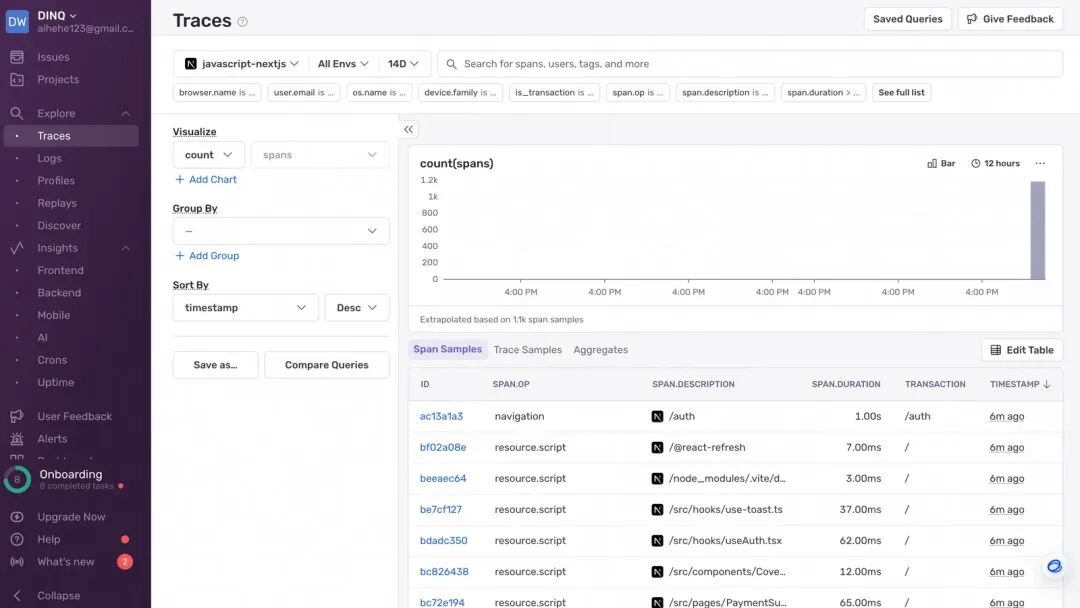Click the floating chat widget icon
The image size is (1080, 608).
click(x=1054, y=567)
